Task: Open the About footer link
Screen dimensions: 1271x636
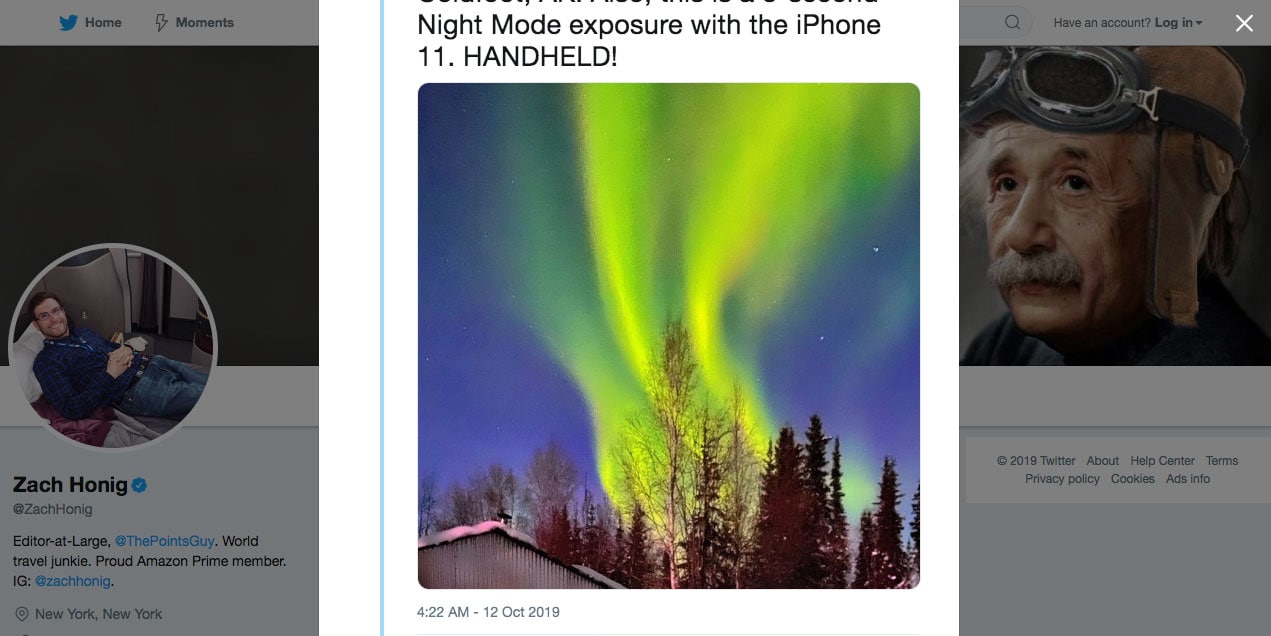Action: click(x=1102, y=461)
